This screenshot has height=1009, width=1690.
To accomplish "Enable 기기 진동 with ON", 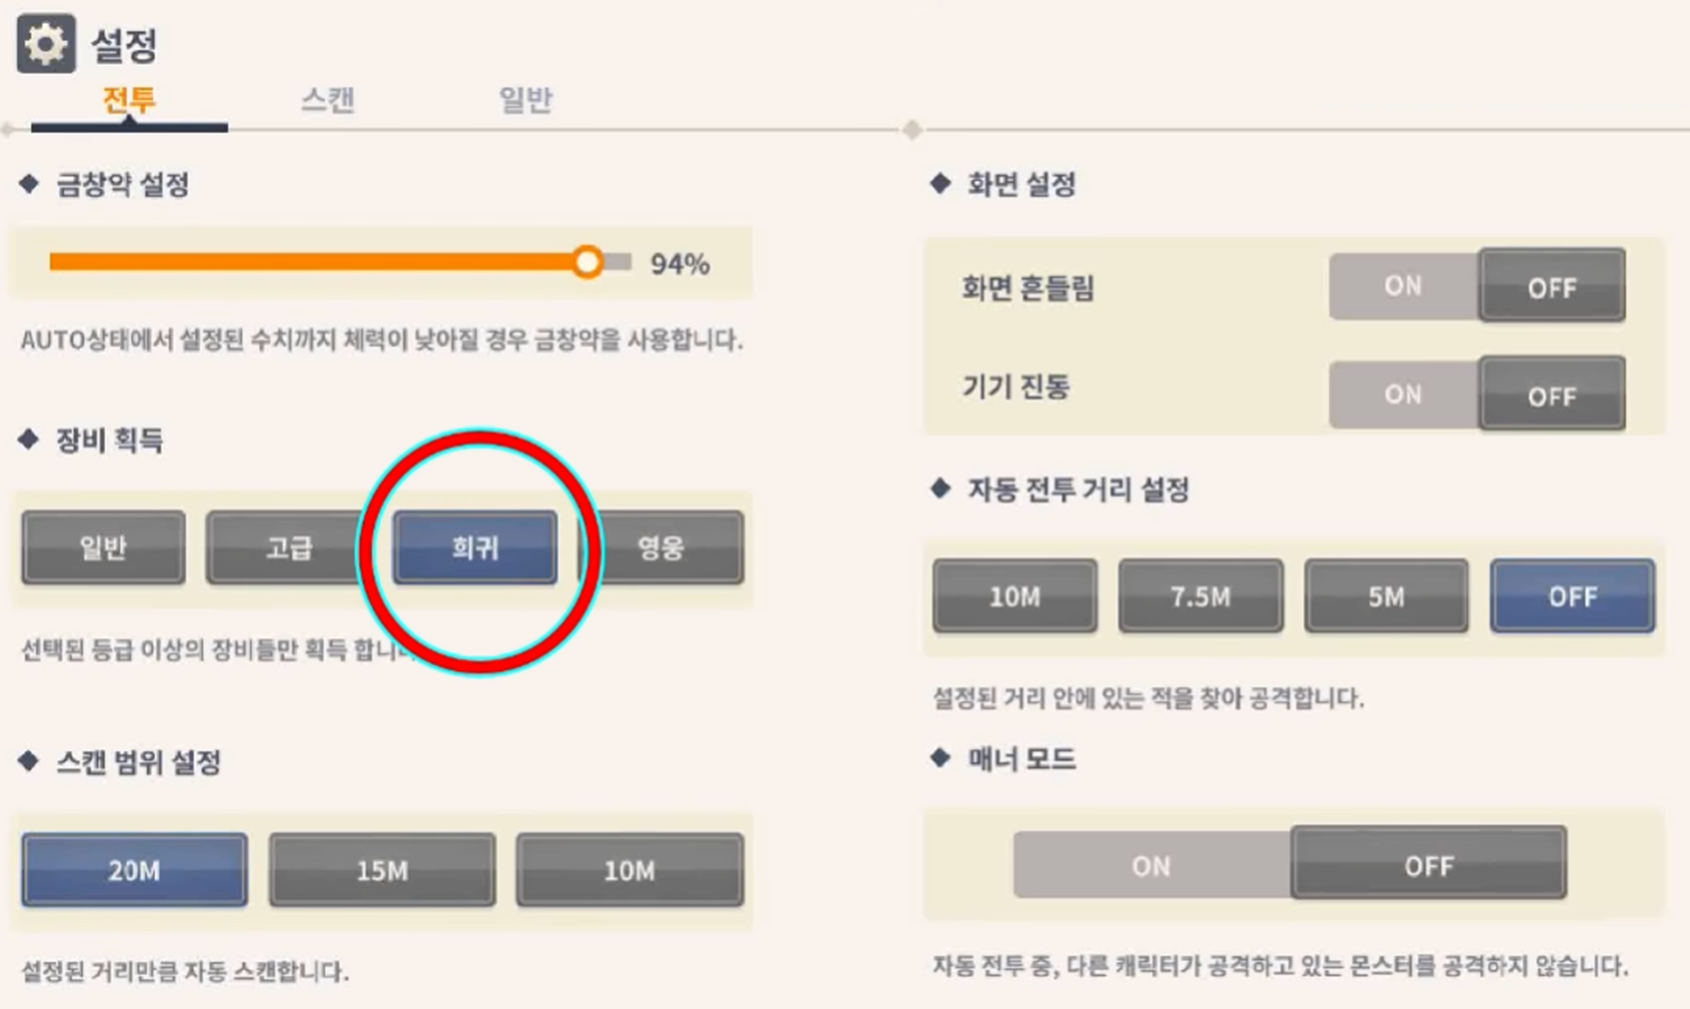I will point(1403,394).
